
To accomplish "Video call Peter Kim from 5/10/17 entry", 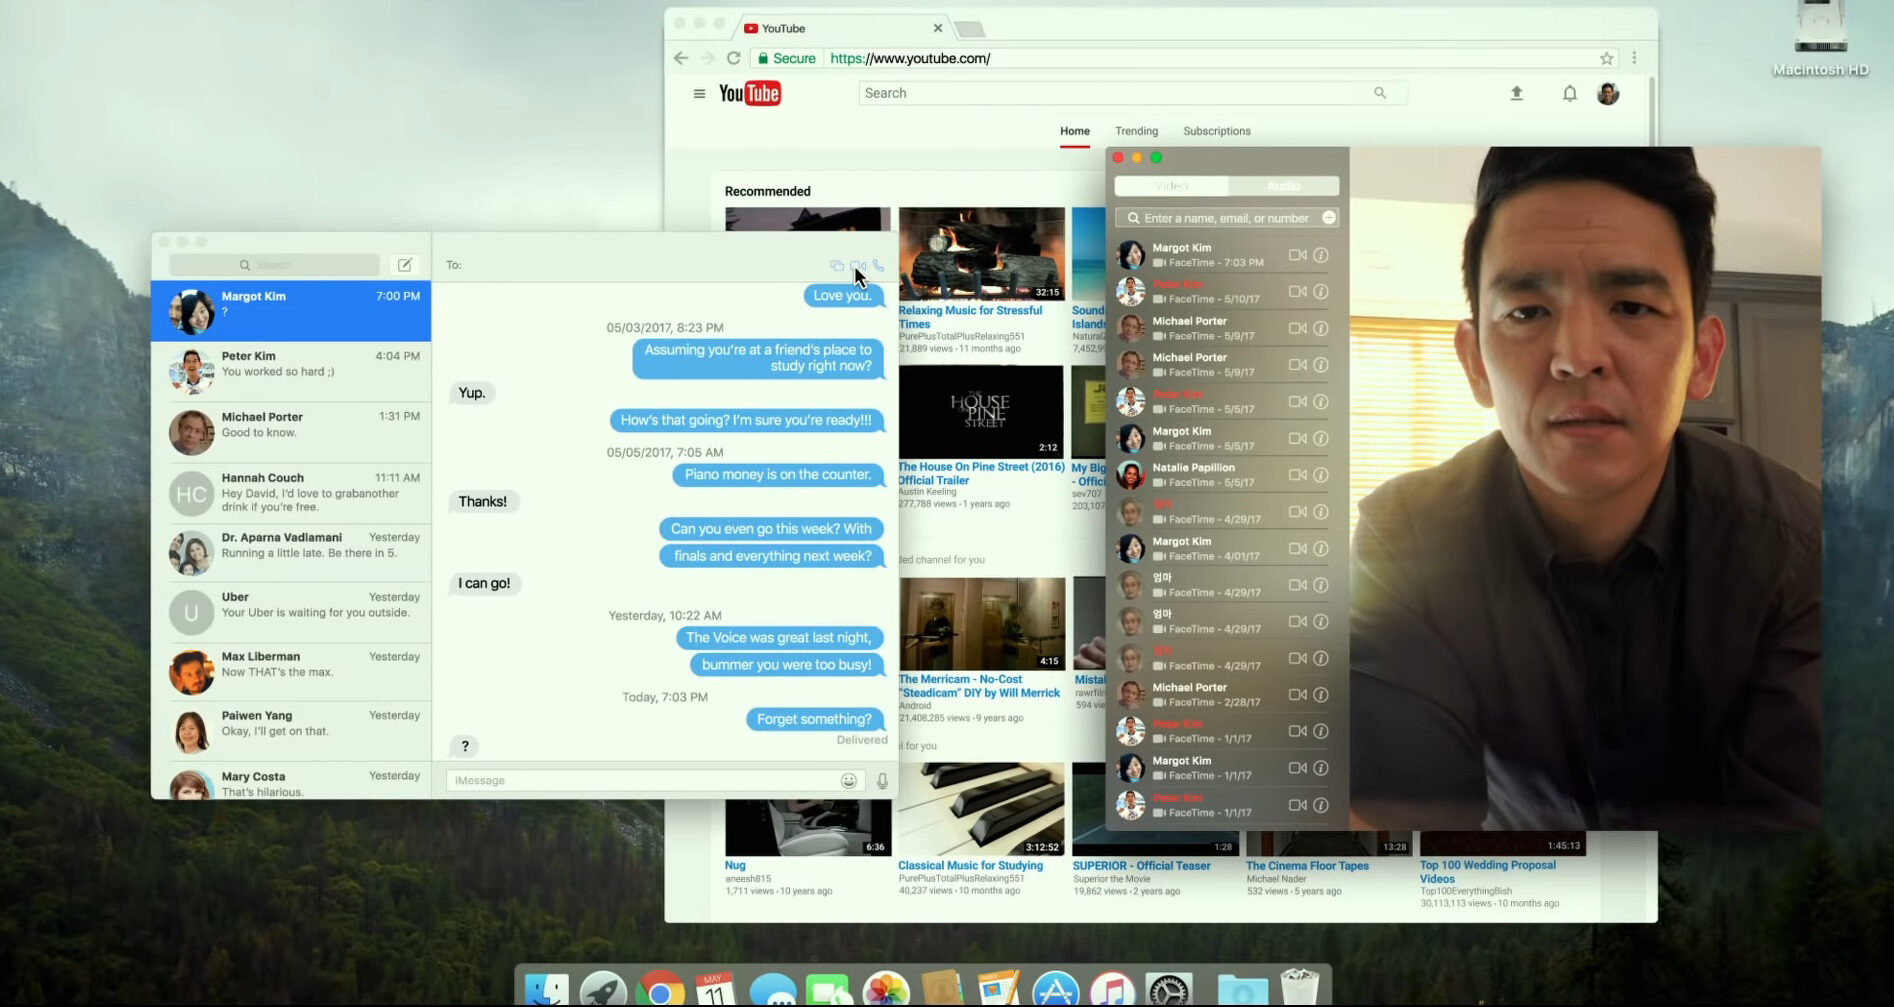I will 1297,292.
